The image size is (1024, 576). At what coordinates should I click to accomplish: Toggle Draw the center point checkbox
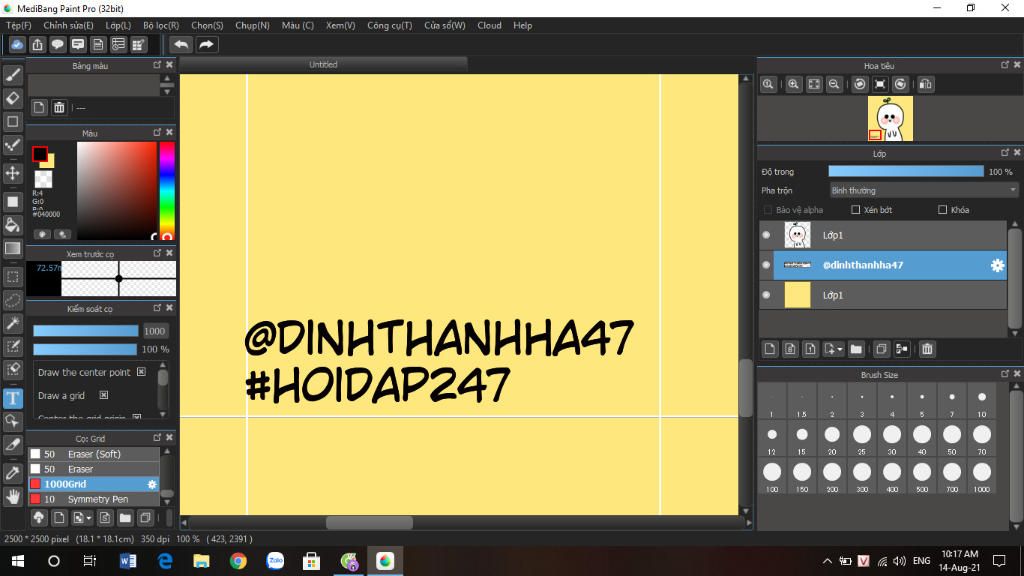coord(141,372)
